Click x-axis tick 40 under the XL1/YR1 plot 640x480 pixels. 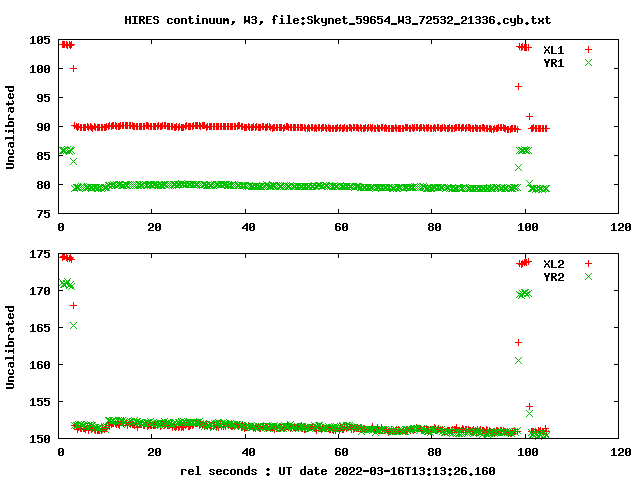pos(248,227)
